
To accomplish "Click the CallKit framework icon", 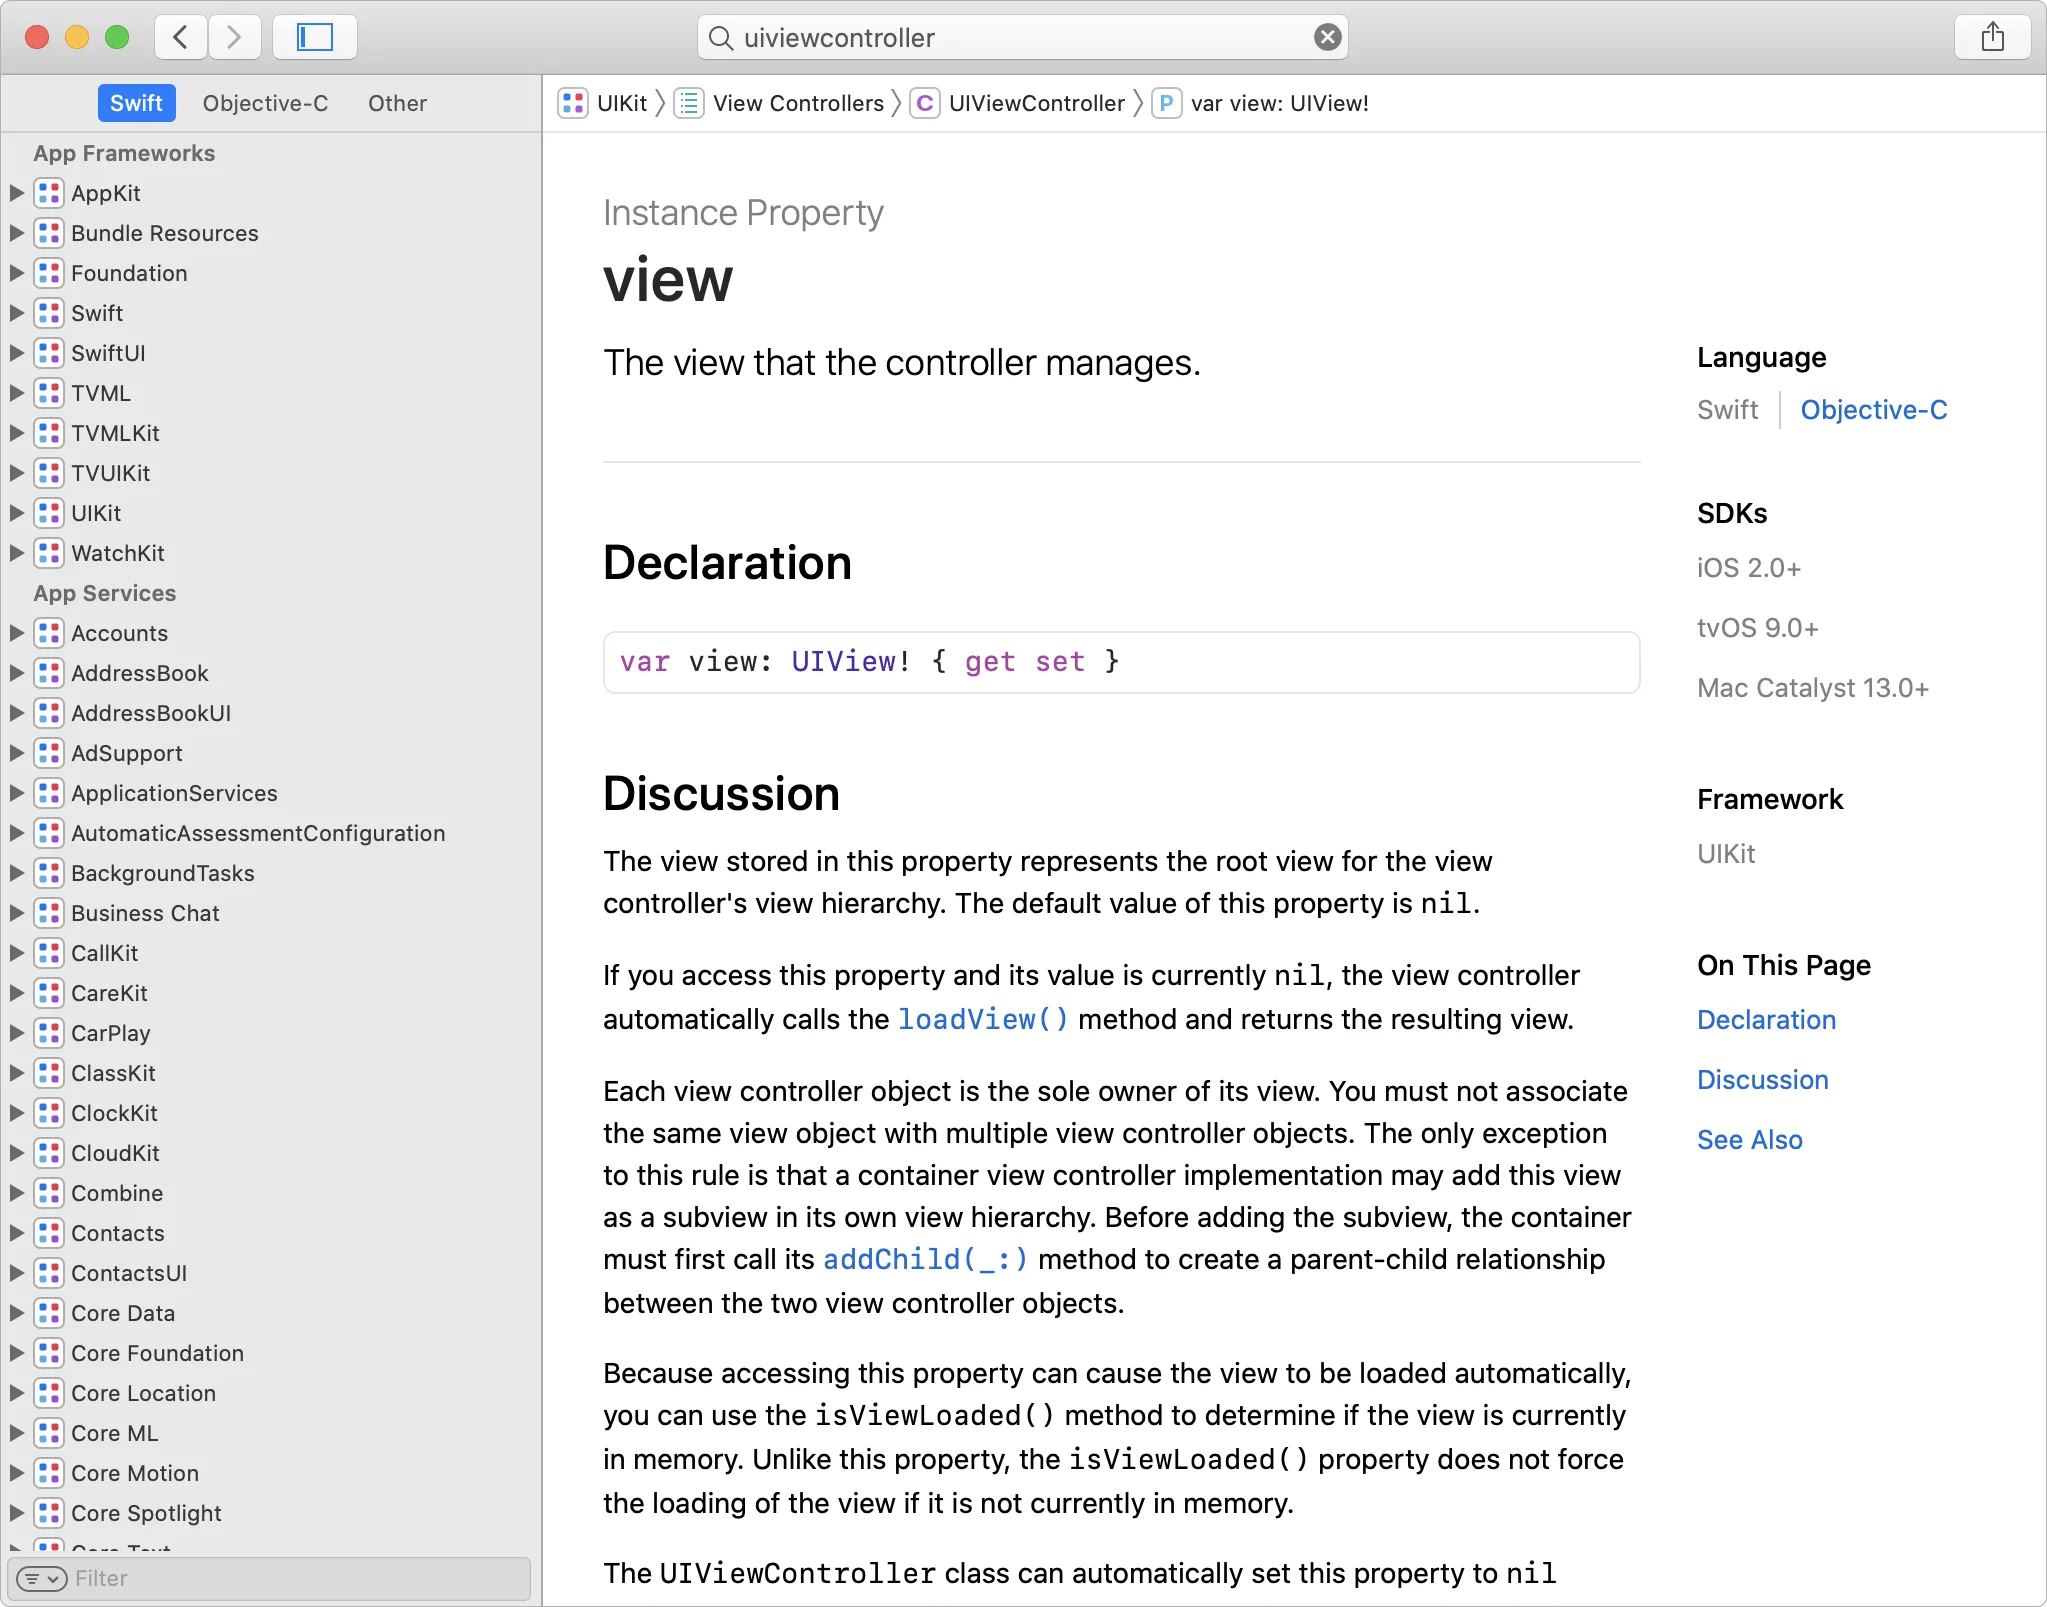I will click(49, 953).
